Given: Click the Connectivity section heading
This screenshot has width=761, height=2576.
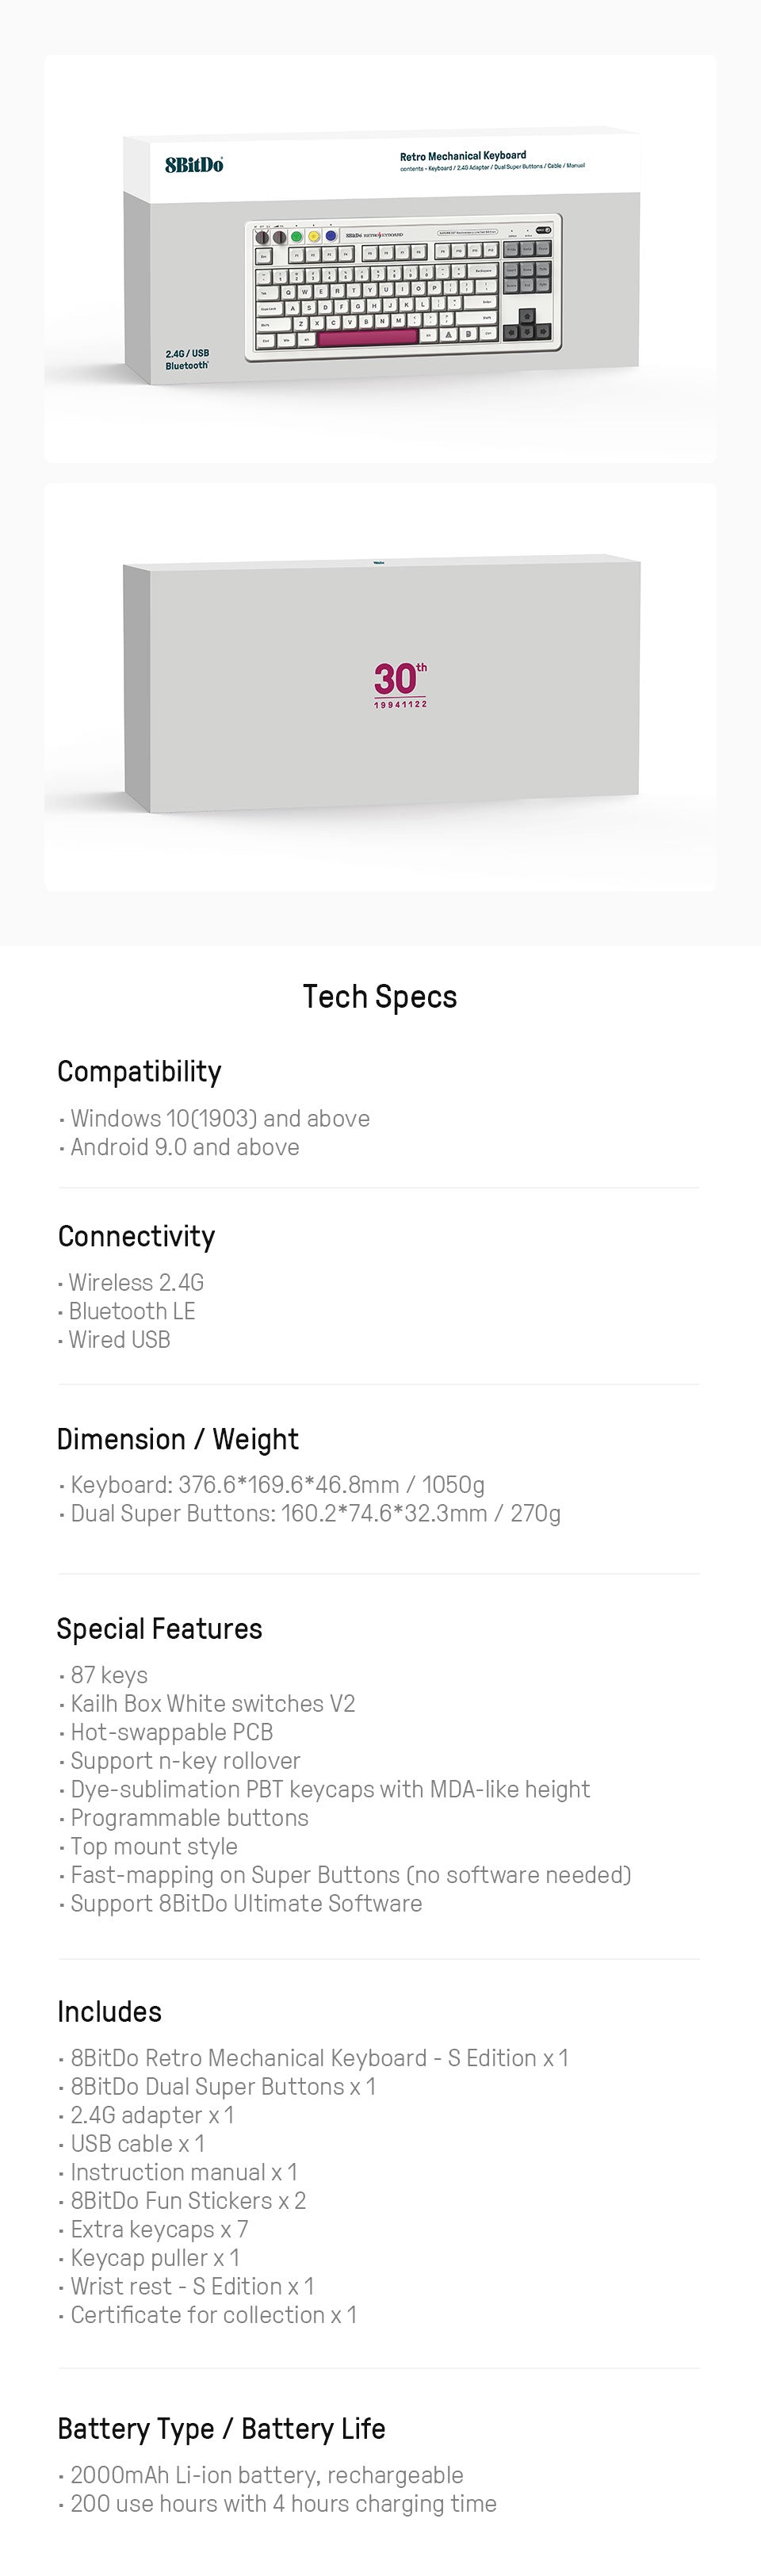Looking at the screenshot, I should click(x=136, y=1236).
